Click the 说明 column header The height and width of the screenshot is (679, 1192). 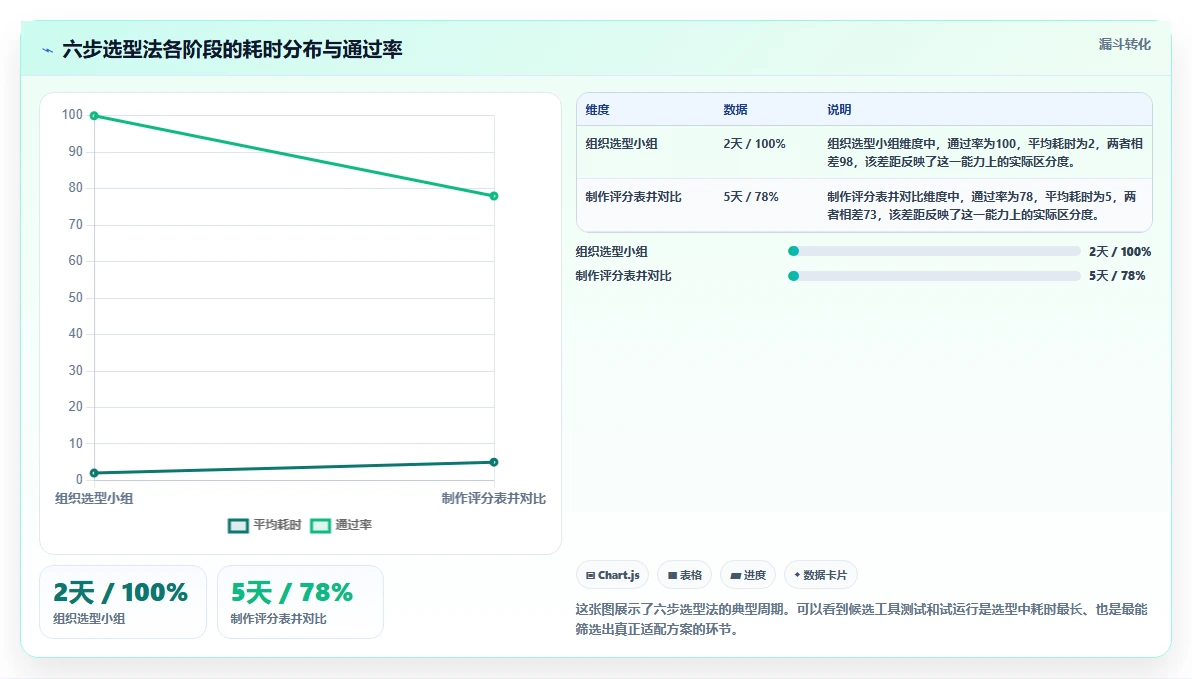839,109
